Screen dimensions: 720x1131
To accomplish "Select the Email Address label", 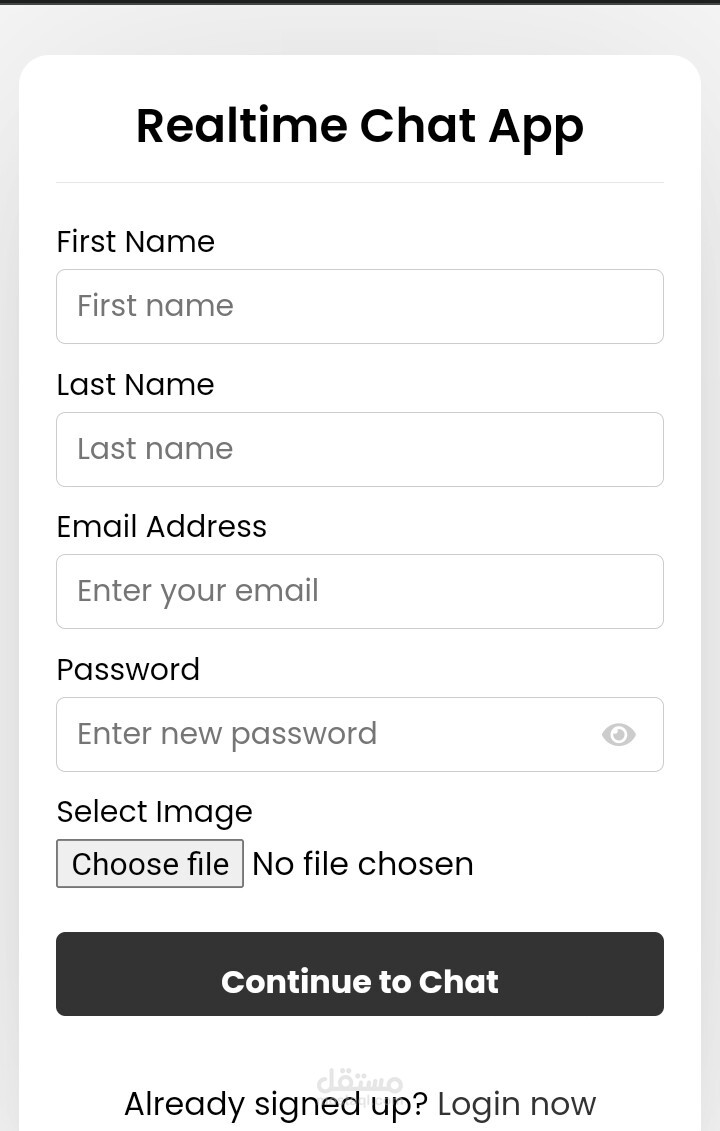I will coord(161,527).
